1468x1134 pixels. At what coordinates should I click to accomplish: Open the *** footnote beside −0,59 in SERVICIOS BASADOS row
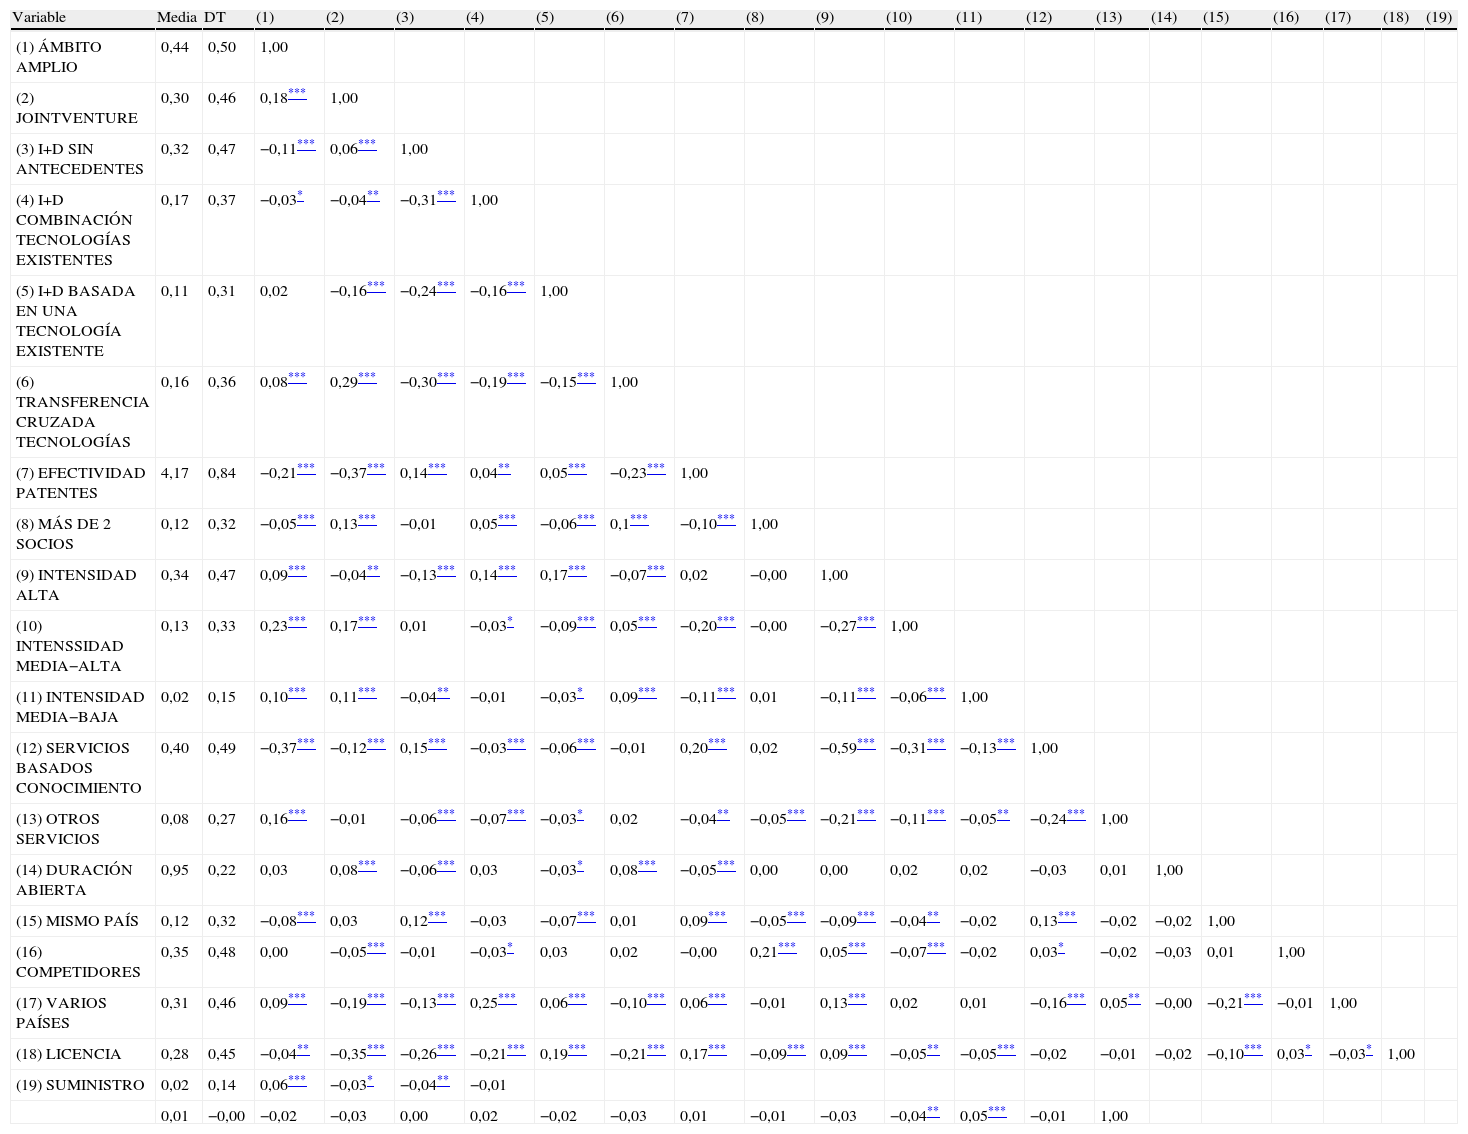coord(866,743)
